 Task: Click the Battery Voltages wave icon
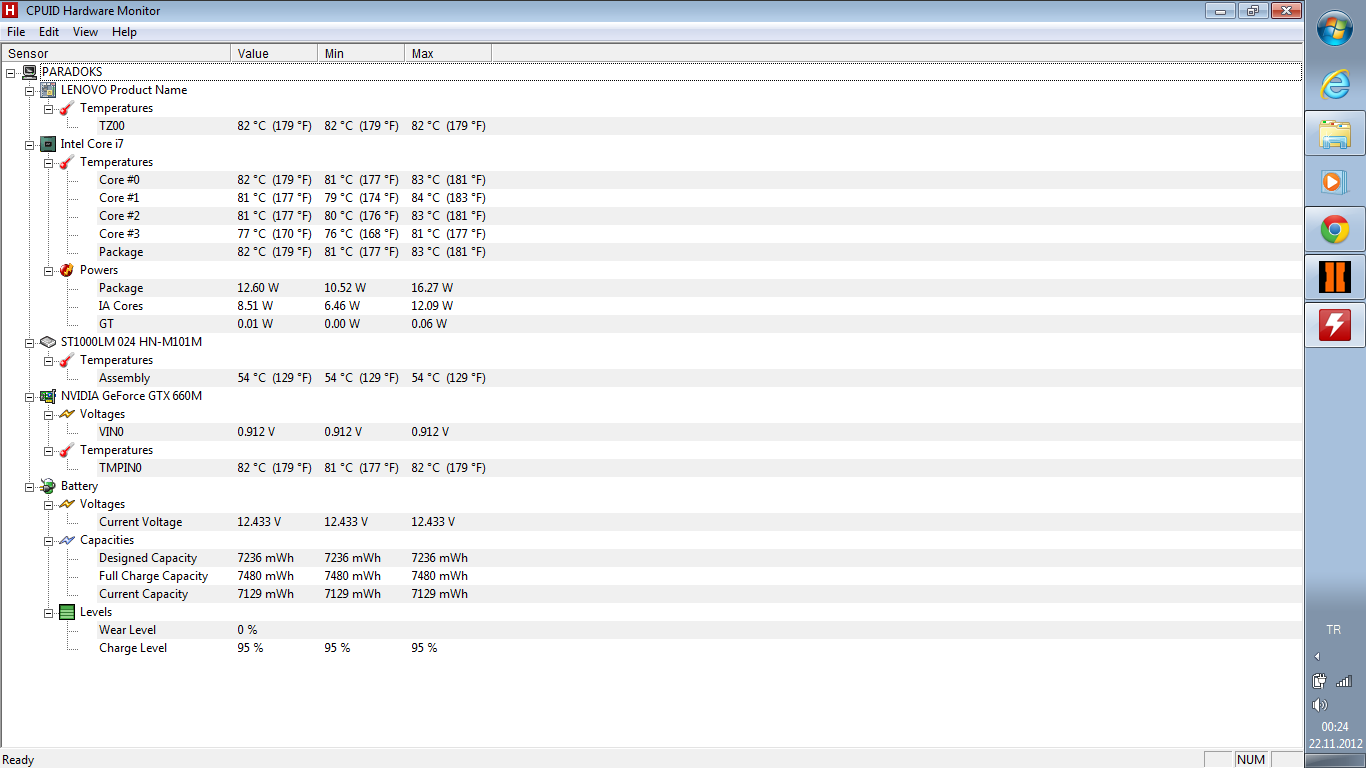coord(67,504)
